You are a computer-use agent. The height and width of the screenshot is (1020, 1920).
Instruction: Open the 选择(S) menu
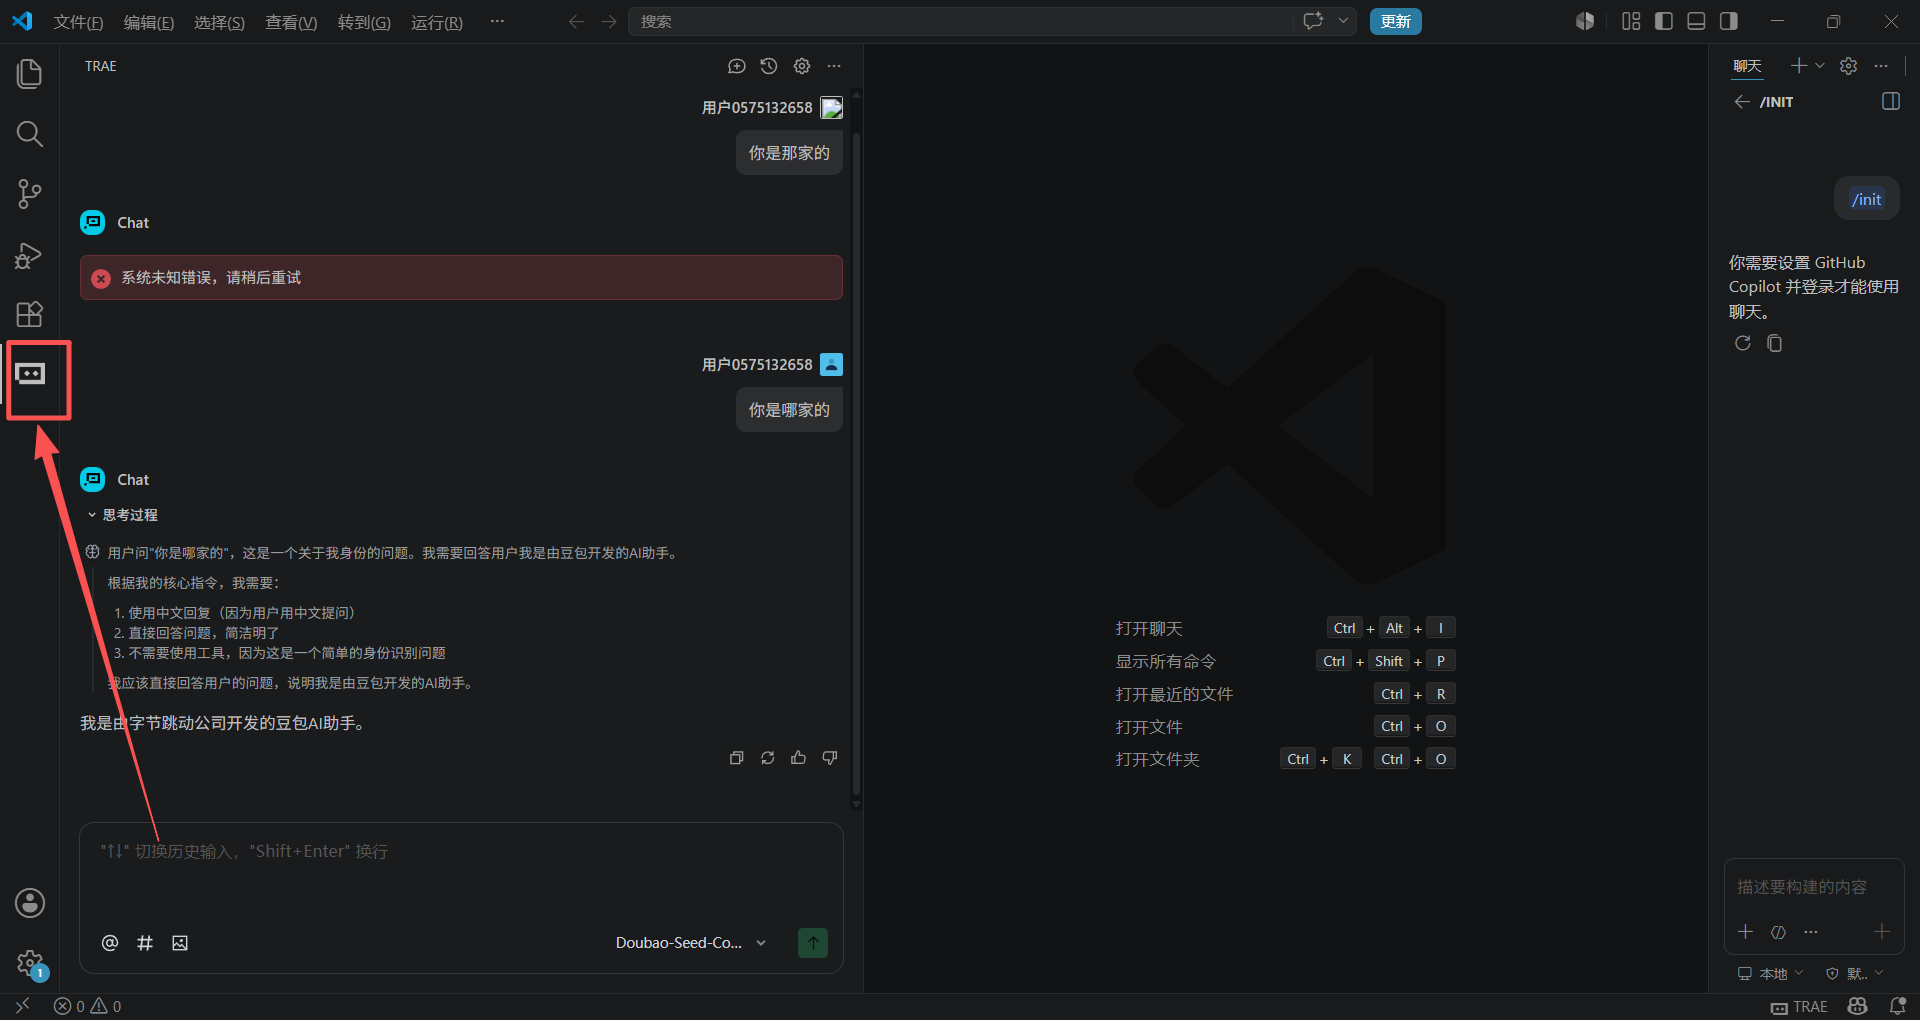[x=219, y=22]
